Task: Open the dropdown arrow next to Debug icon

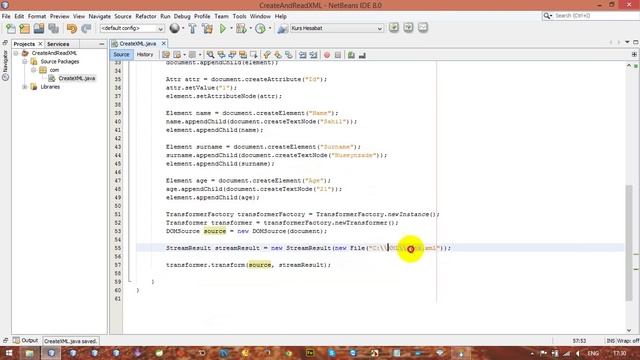Action: pos(250,28)
